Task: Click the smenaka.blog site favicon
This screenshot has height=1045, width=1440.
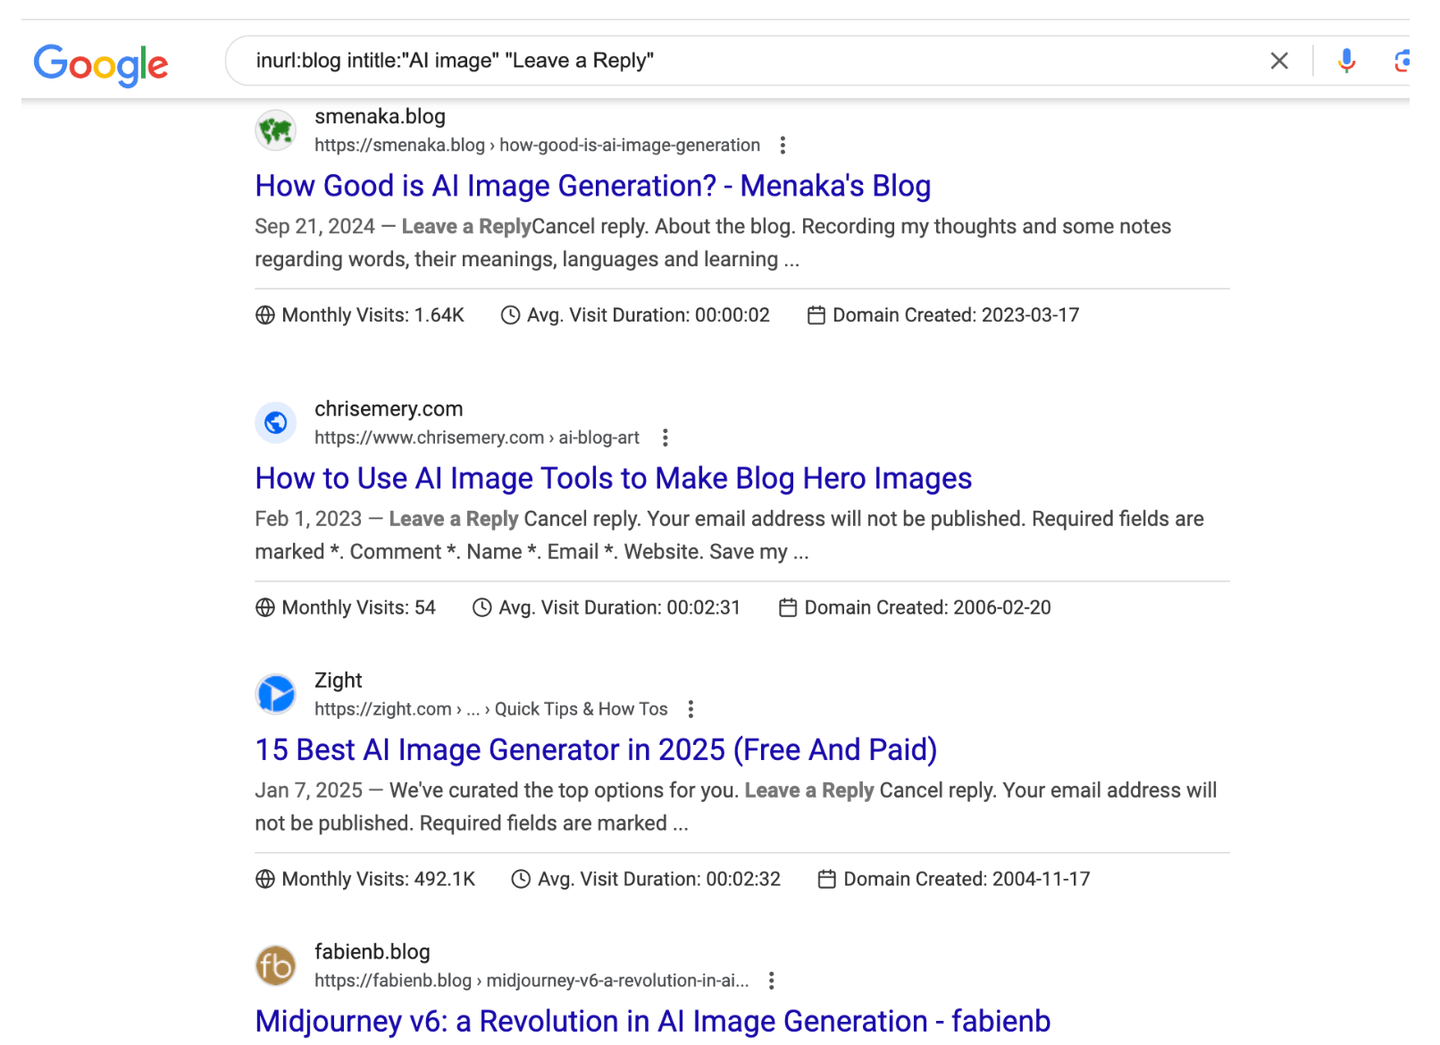Action: 276,131
